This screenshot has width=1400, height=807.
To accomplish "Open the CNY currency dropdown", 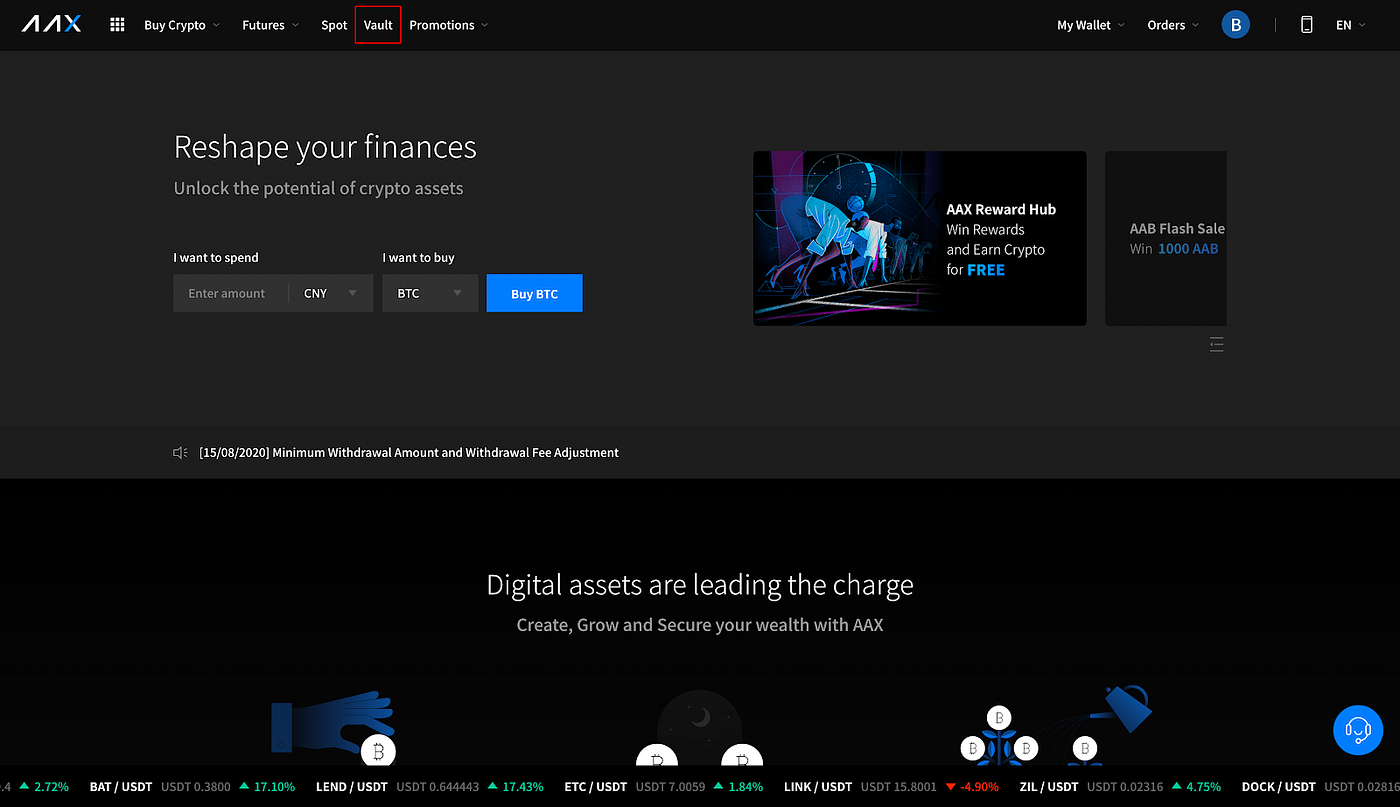I will [x=330, y=292].
